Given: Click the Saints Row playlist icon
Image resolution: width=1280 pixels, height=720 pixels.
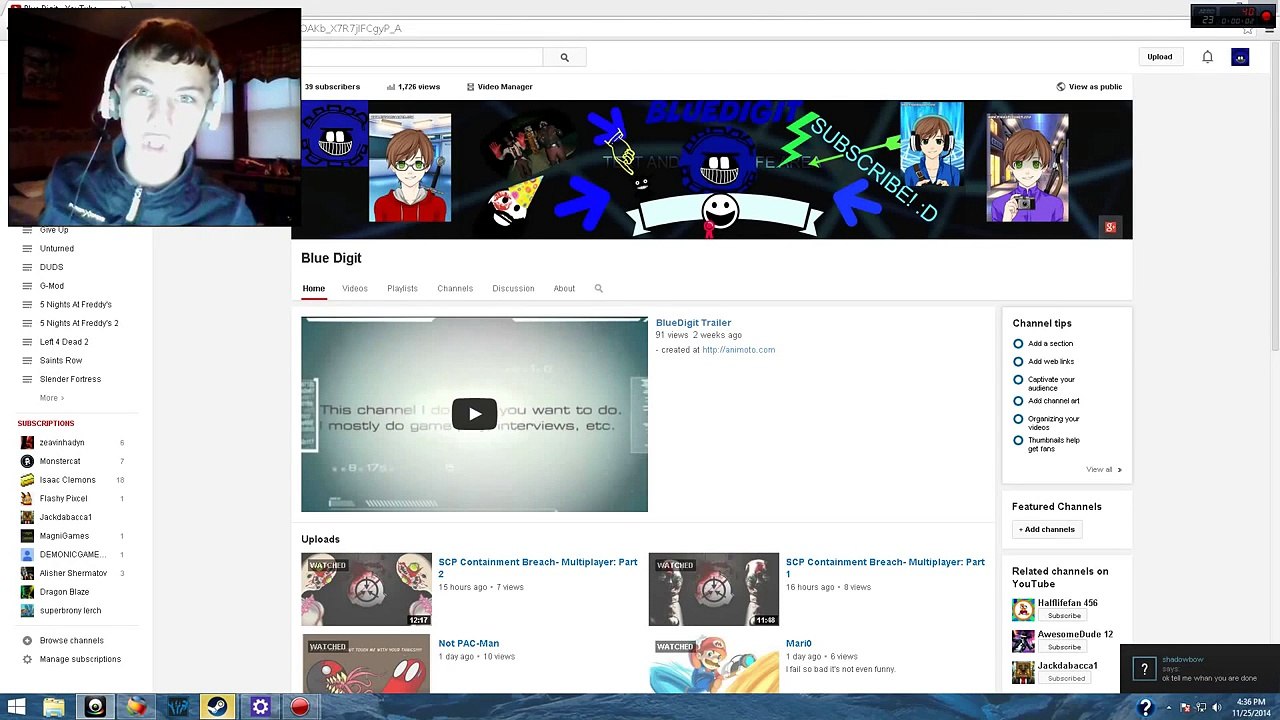Looking at the screenshot, I should tap(27, 360).
